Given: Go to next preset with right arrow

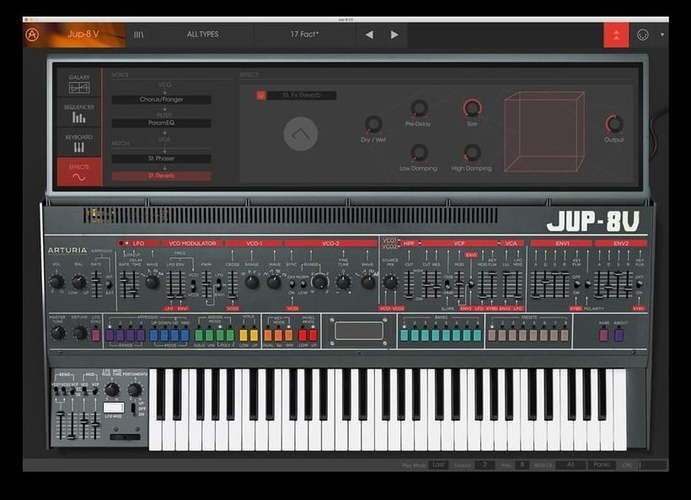Looking at the screenshot, I should point(394,34).
